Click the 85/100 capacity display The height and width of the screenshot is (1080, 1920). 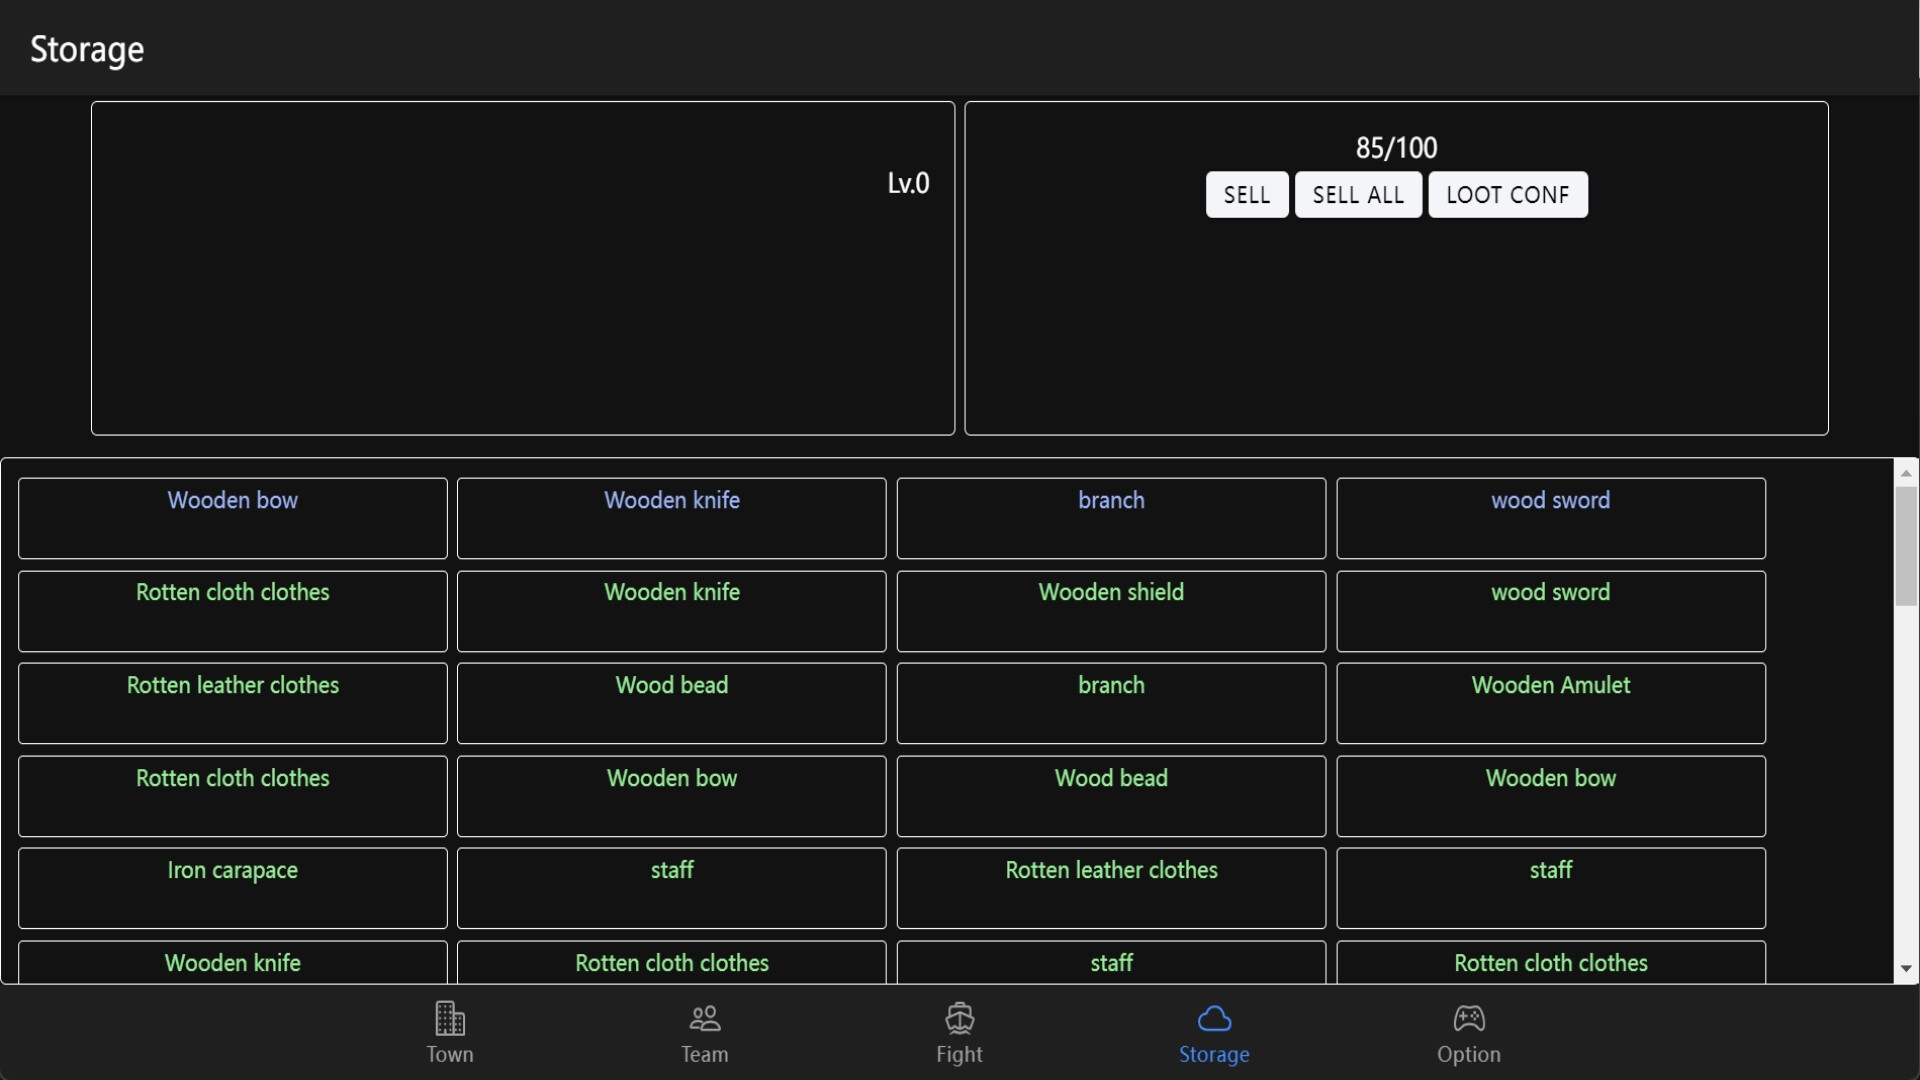pos(1395,147)
